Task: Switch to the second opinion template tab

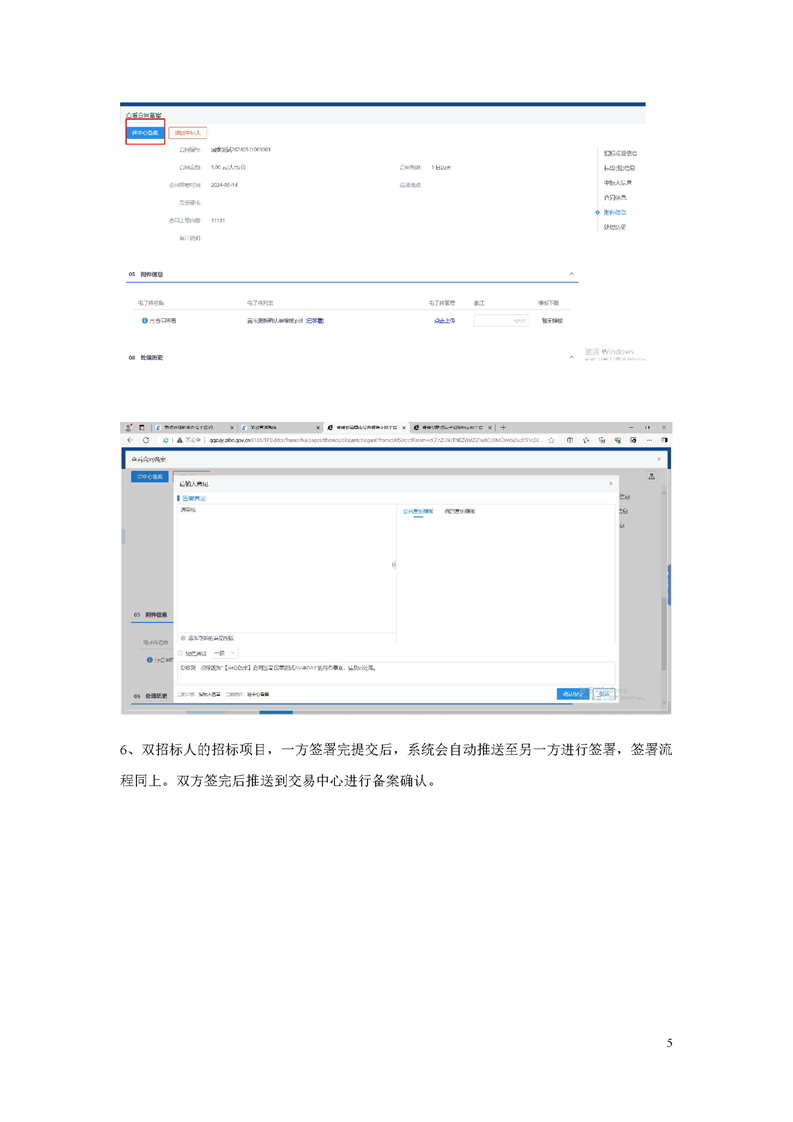Action: 460,511
